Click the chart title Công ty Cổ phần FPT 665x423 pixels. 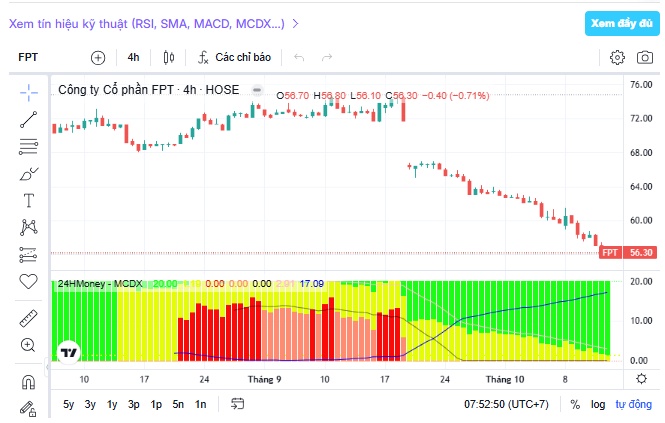[x=148, y=90]
